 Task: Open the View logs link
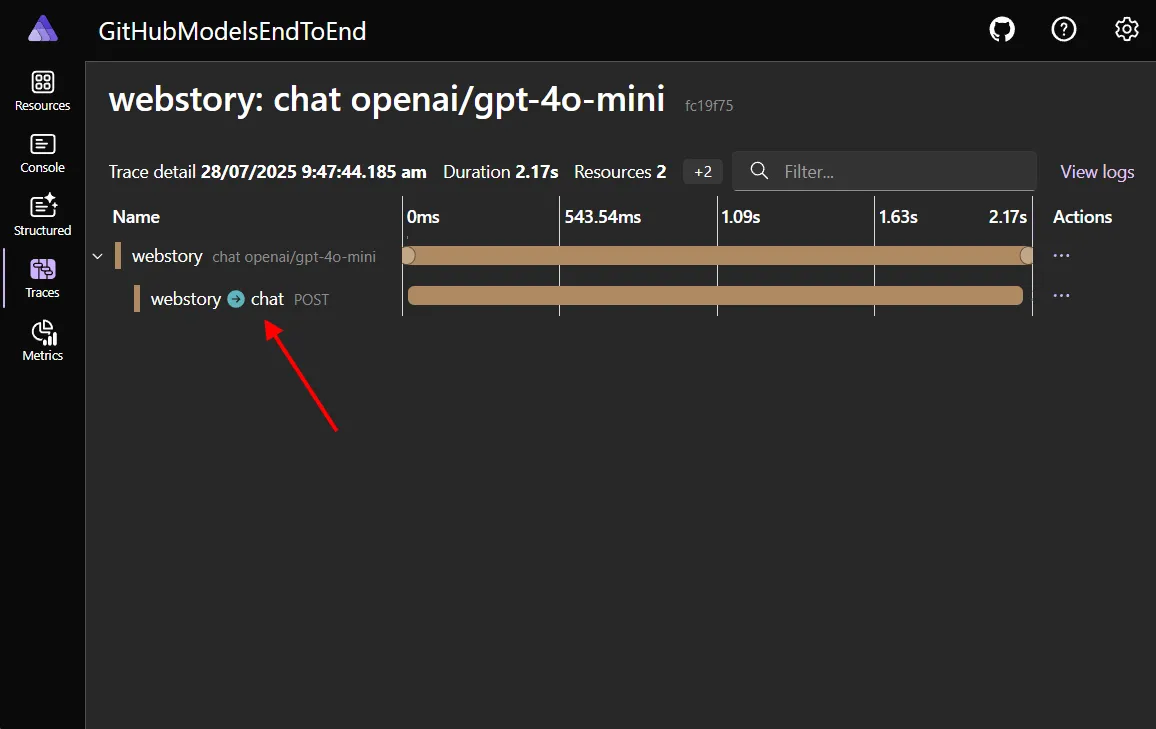pos(1096,171)
